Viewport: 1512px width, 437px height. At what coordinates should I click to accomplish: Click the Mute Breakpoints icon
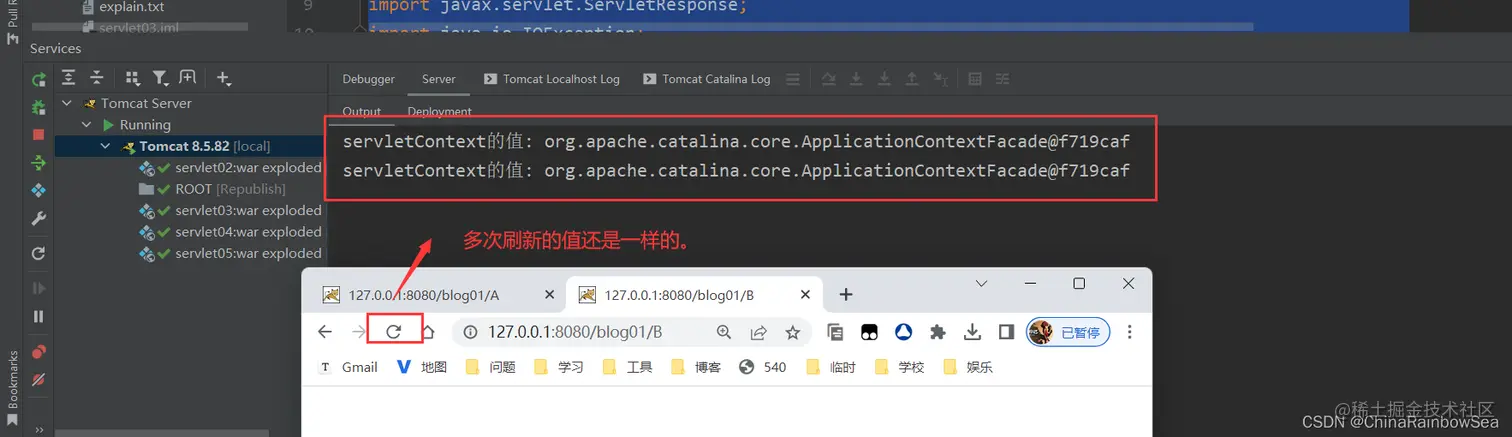tap(39, 379)
